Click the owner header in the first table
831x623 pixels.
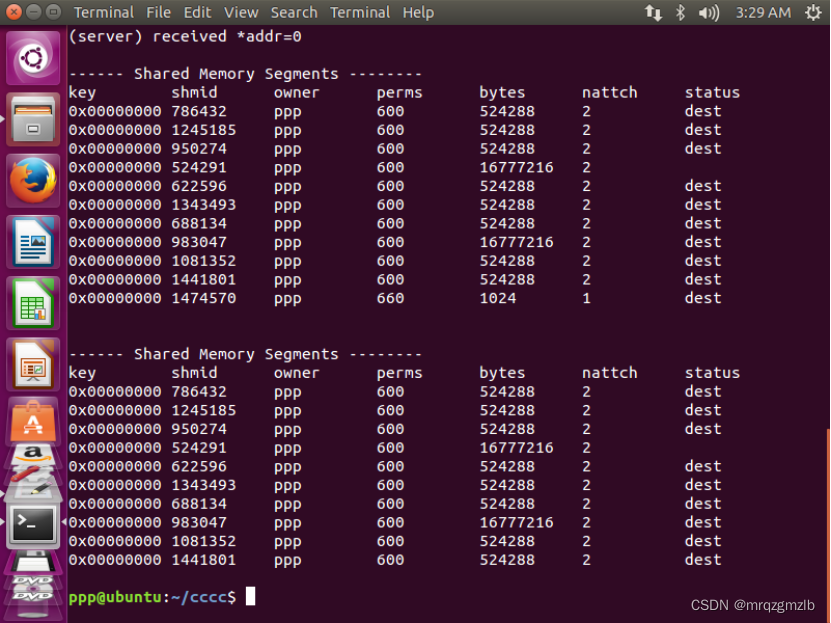coord(296,93)
